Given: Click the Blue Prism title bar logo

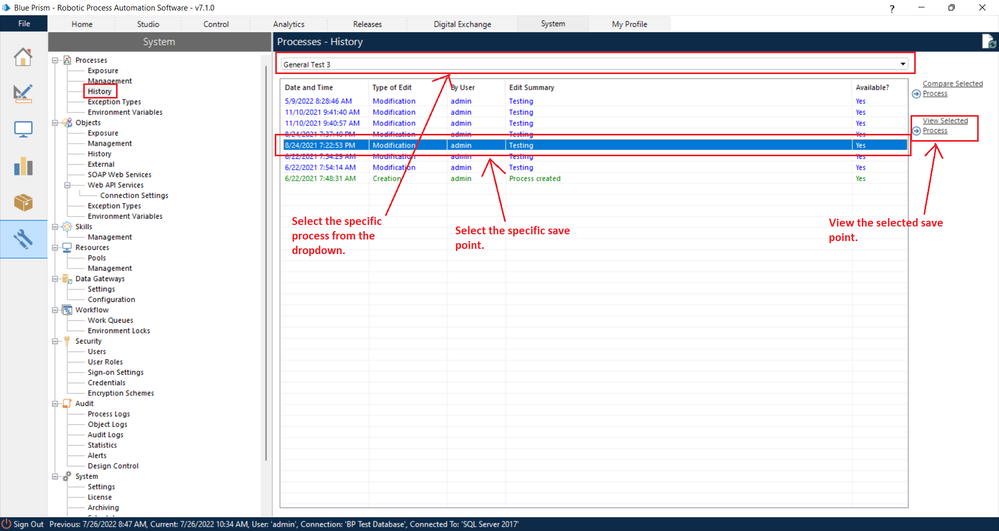Looking at the screenshot, I should coord(6,8).
